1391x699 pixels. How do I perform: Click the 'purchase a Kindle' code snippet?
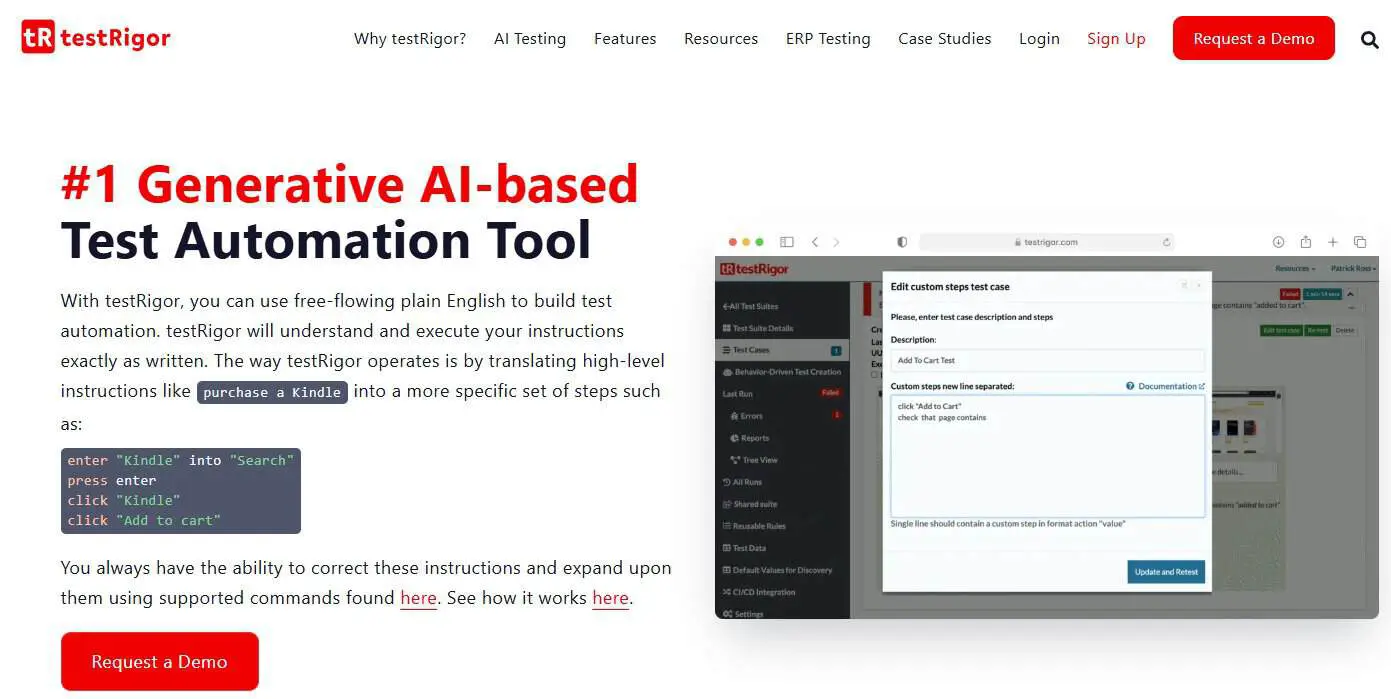(272, 392)
